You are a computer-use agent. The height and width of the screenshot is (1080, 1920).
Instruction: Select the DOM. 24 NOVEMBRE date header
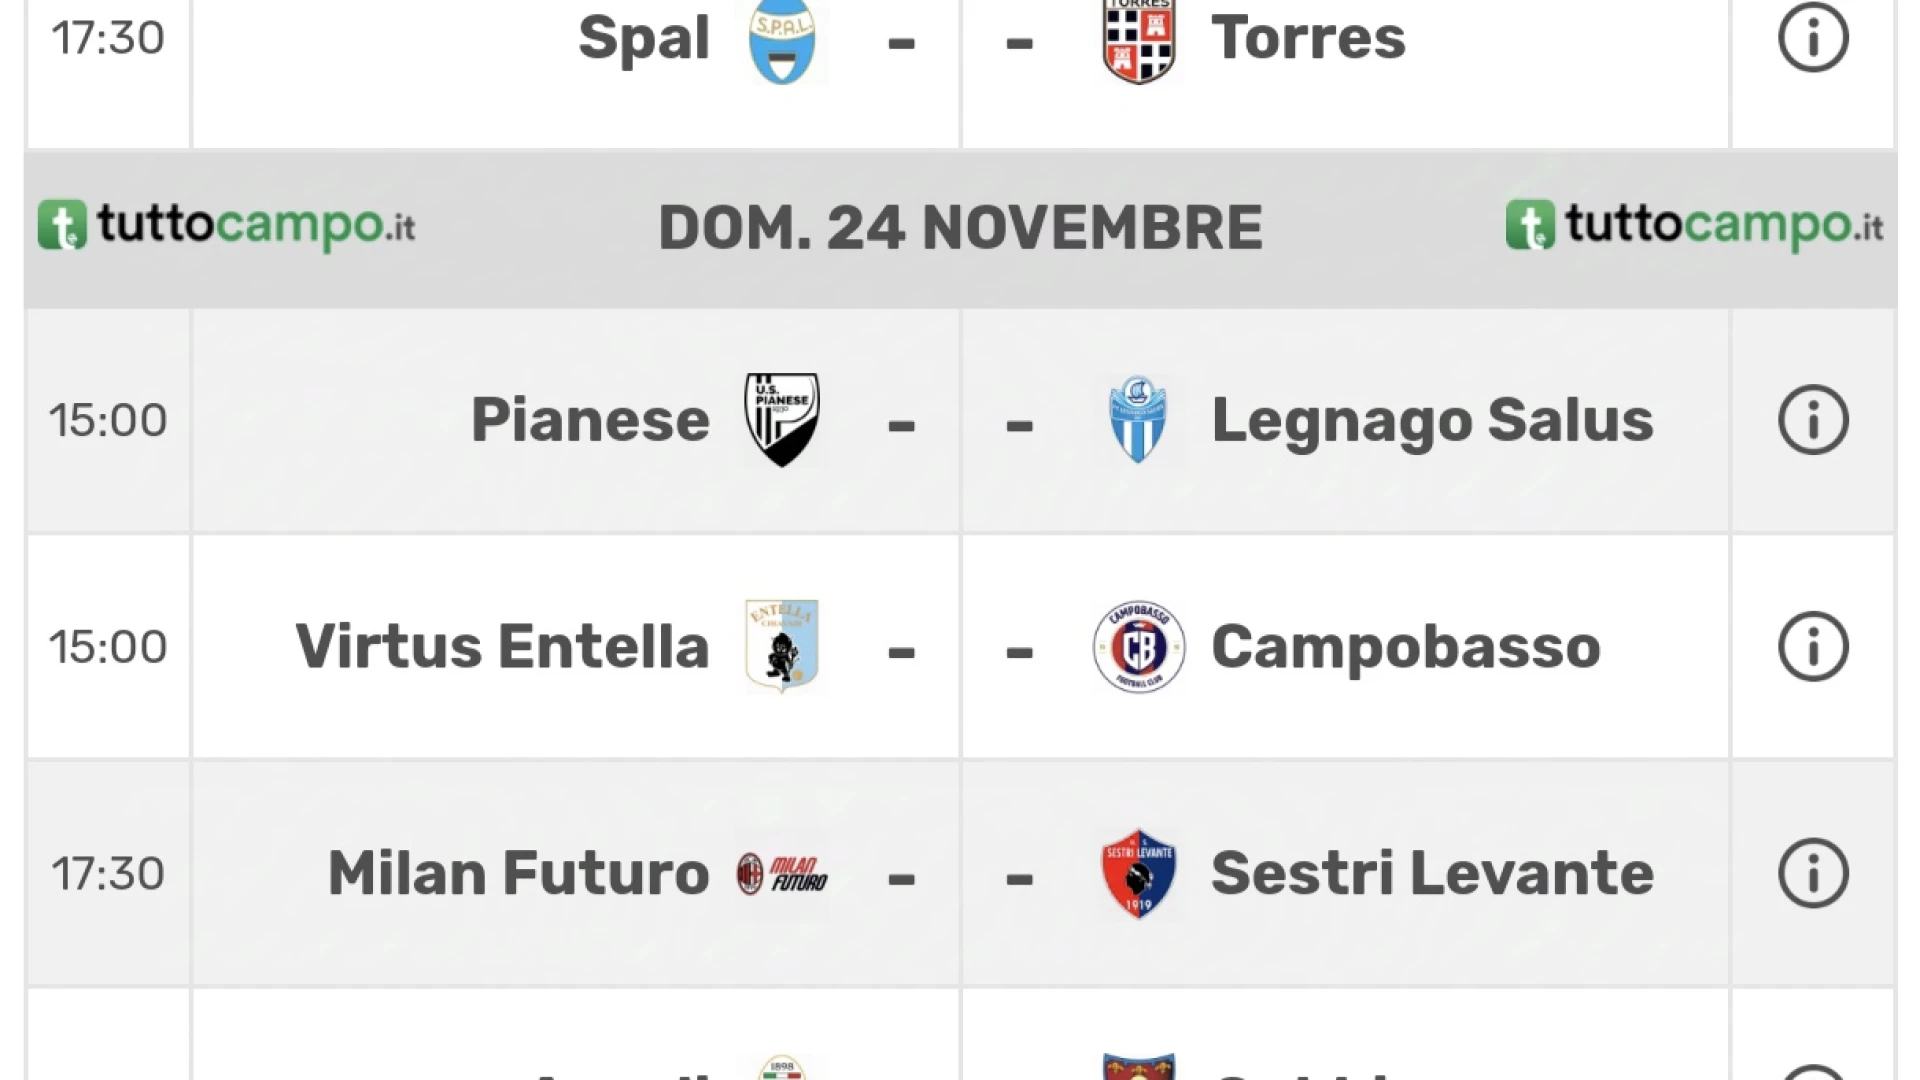point(960,228)
